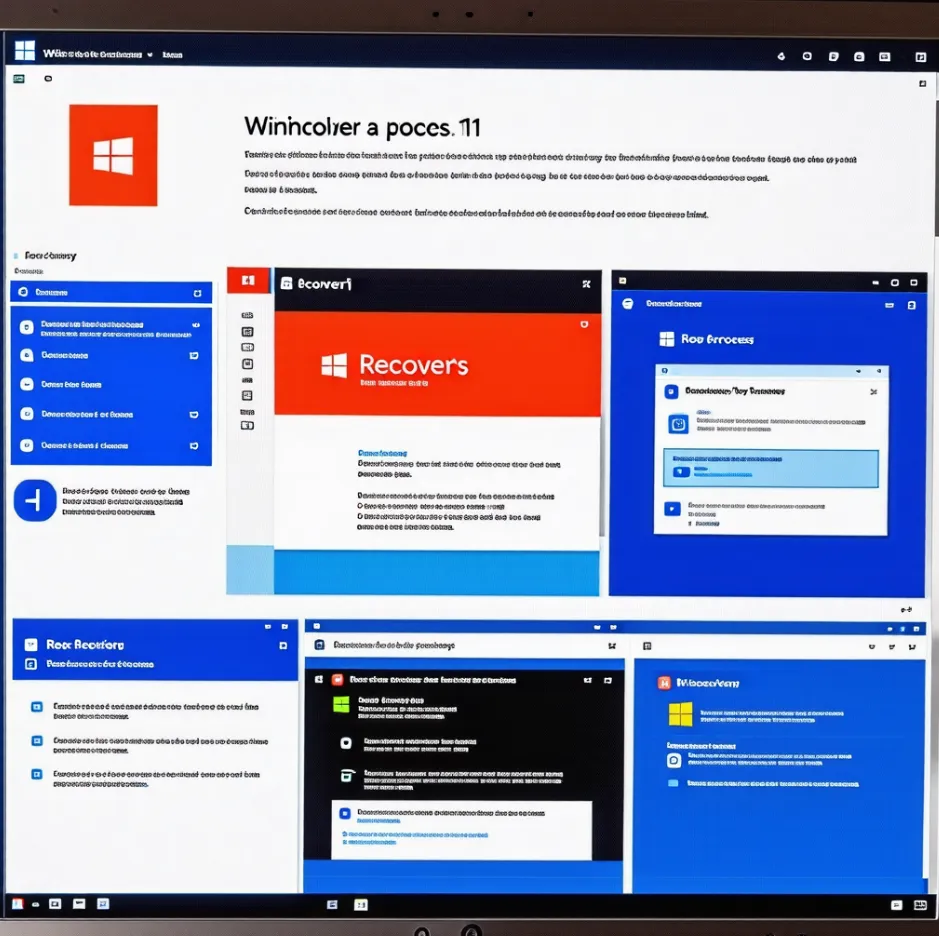
Task: Click the orange icon beside 'Wbocetem'
Action: (x=664, y=683)
